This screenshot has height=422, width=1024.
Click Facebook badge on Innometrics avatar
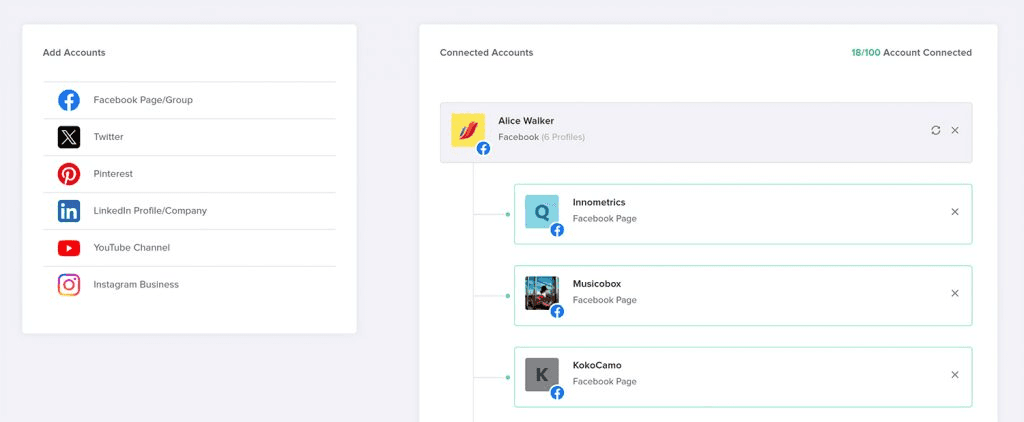click(x=557, y=230)
